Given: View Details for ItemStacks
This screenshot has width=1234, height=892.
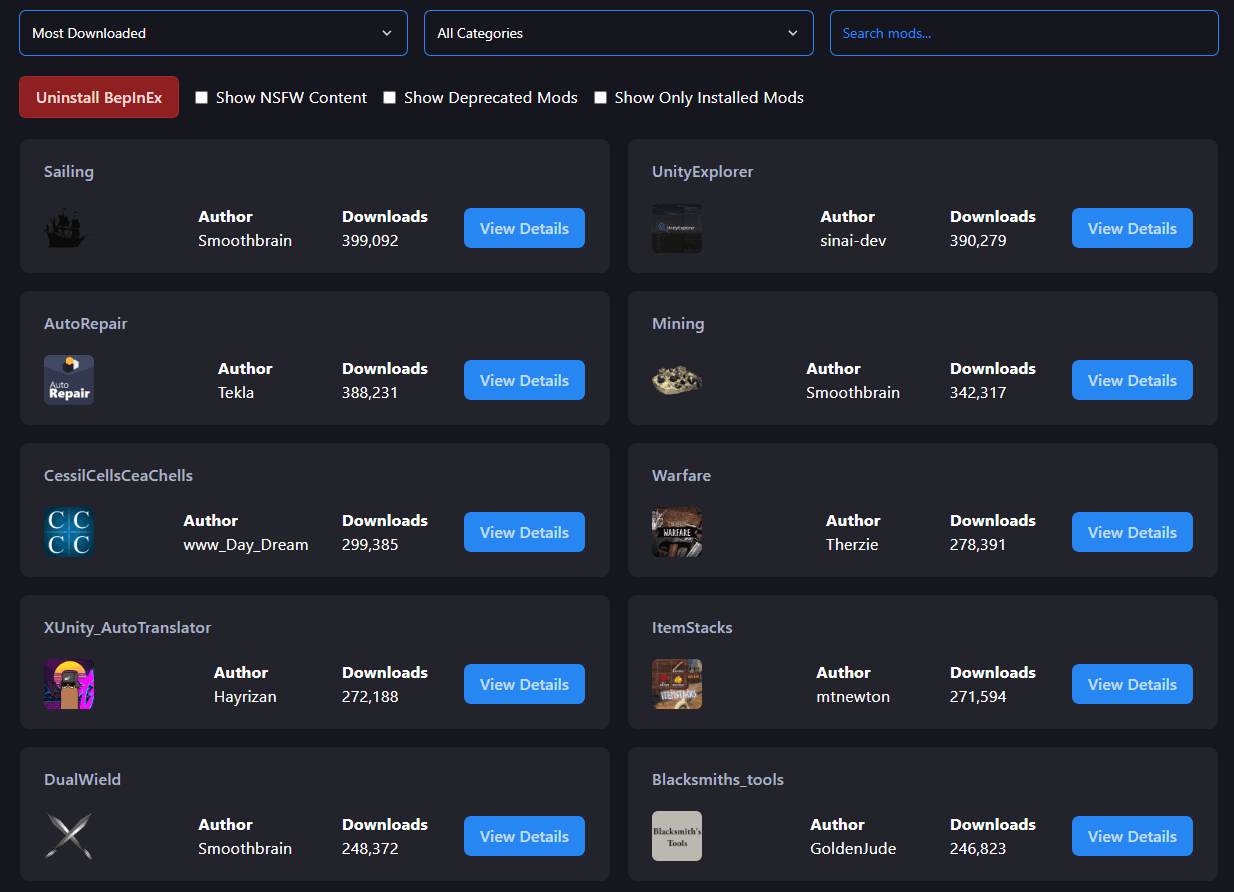Looking at the screenshot, I should 1132,684.
